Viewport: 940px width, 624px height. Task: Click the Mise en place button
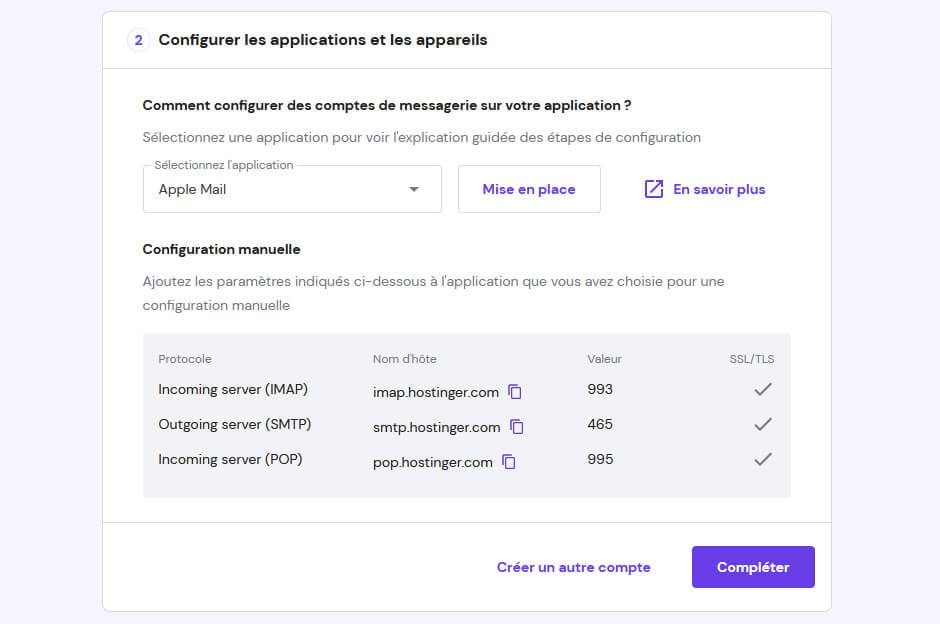coord(529,189)
